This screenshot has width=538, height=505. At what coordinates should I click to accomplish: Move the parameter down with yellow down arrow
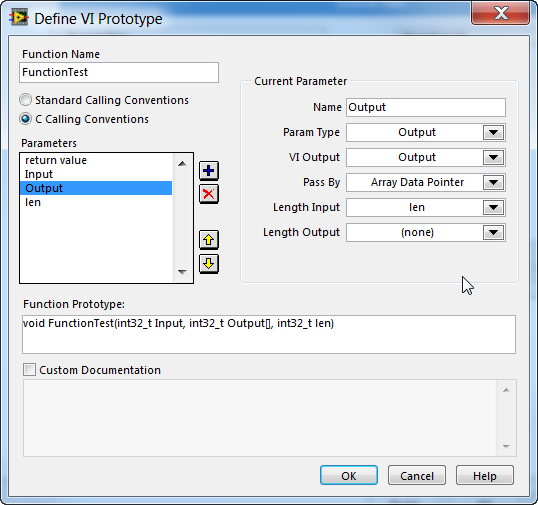coord(209,264)
